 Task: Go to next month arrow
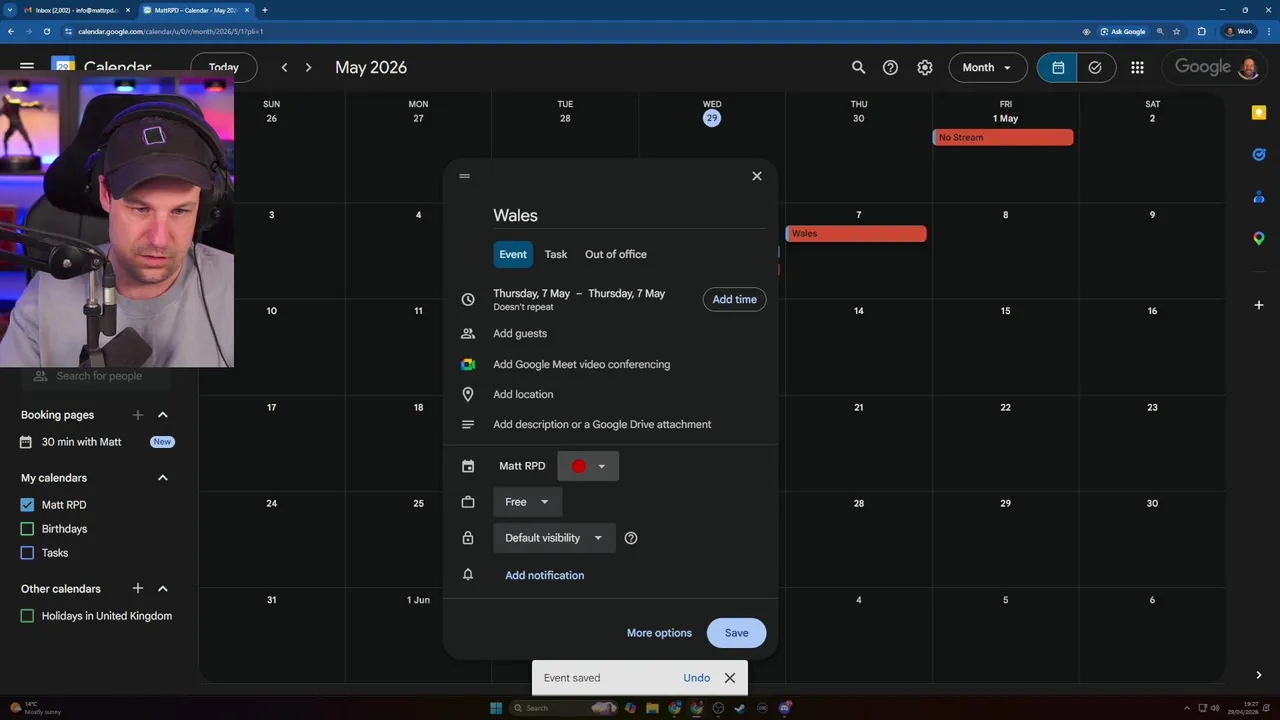coord(308,67)
